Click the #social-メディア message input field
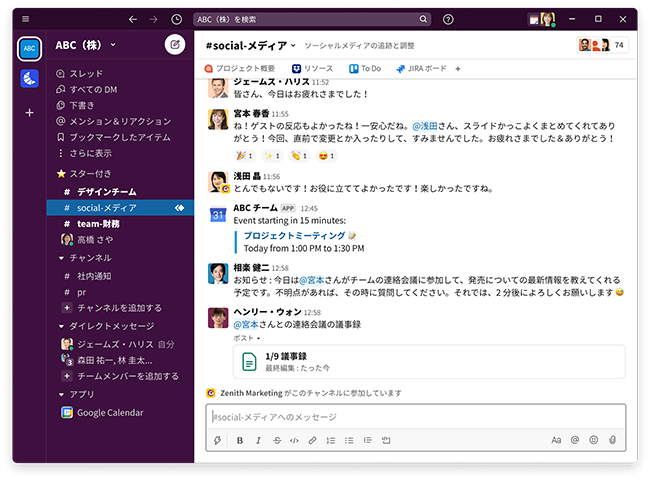This screenshot has width=650, height=480. tap(415, 417)
